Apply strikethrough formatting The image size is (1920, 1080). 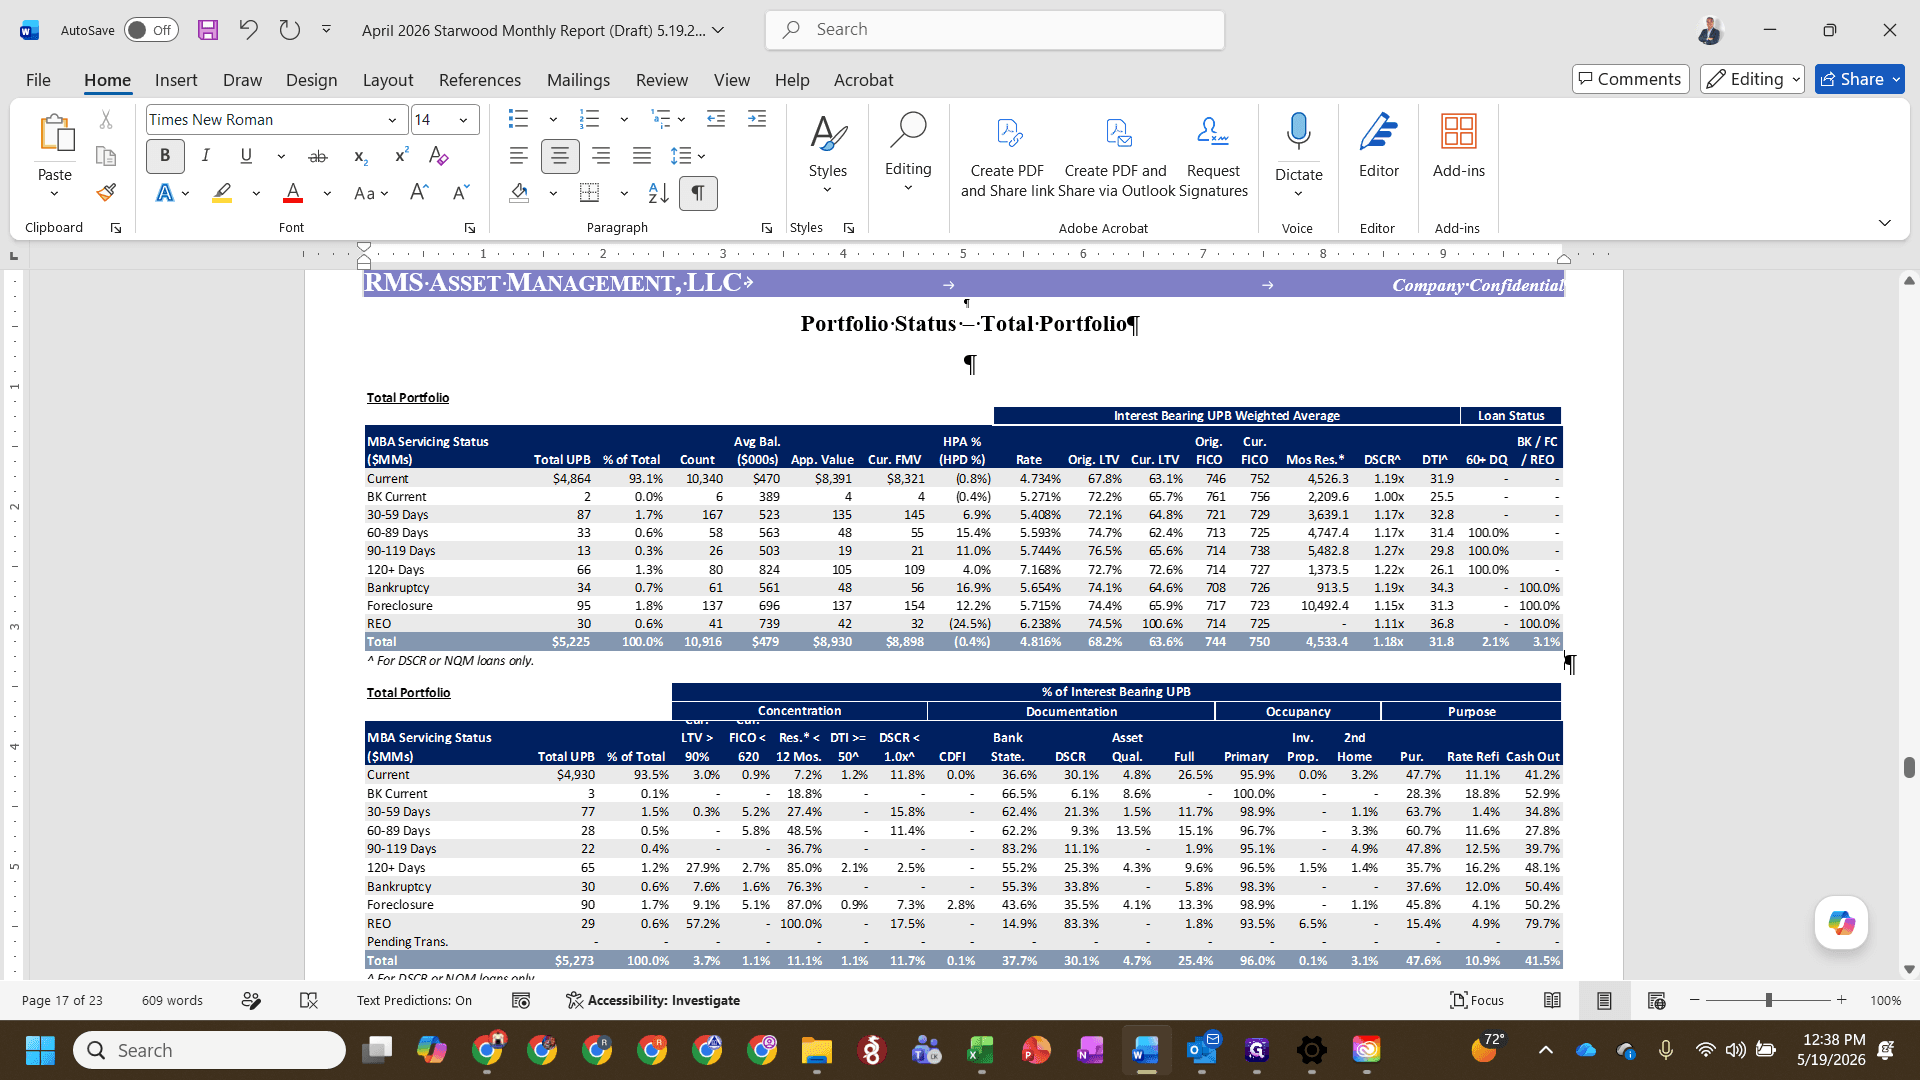pyautogui.click(x=318, y=156)
